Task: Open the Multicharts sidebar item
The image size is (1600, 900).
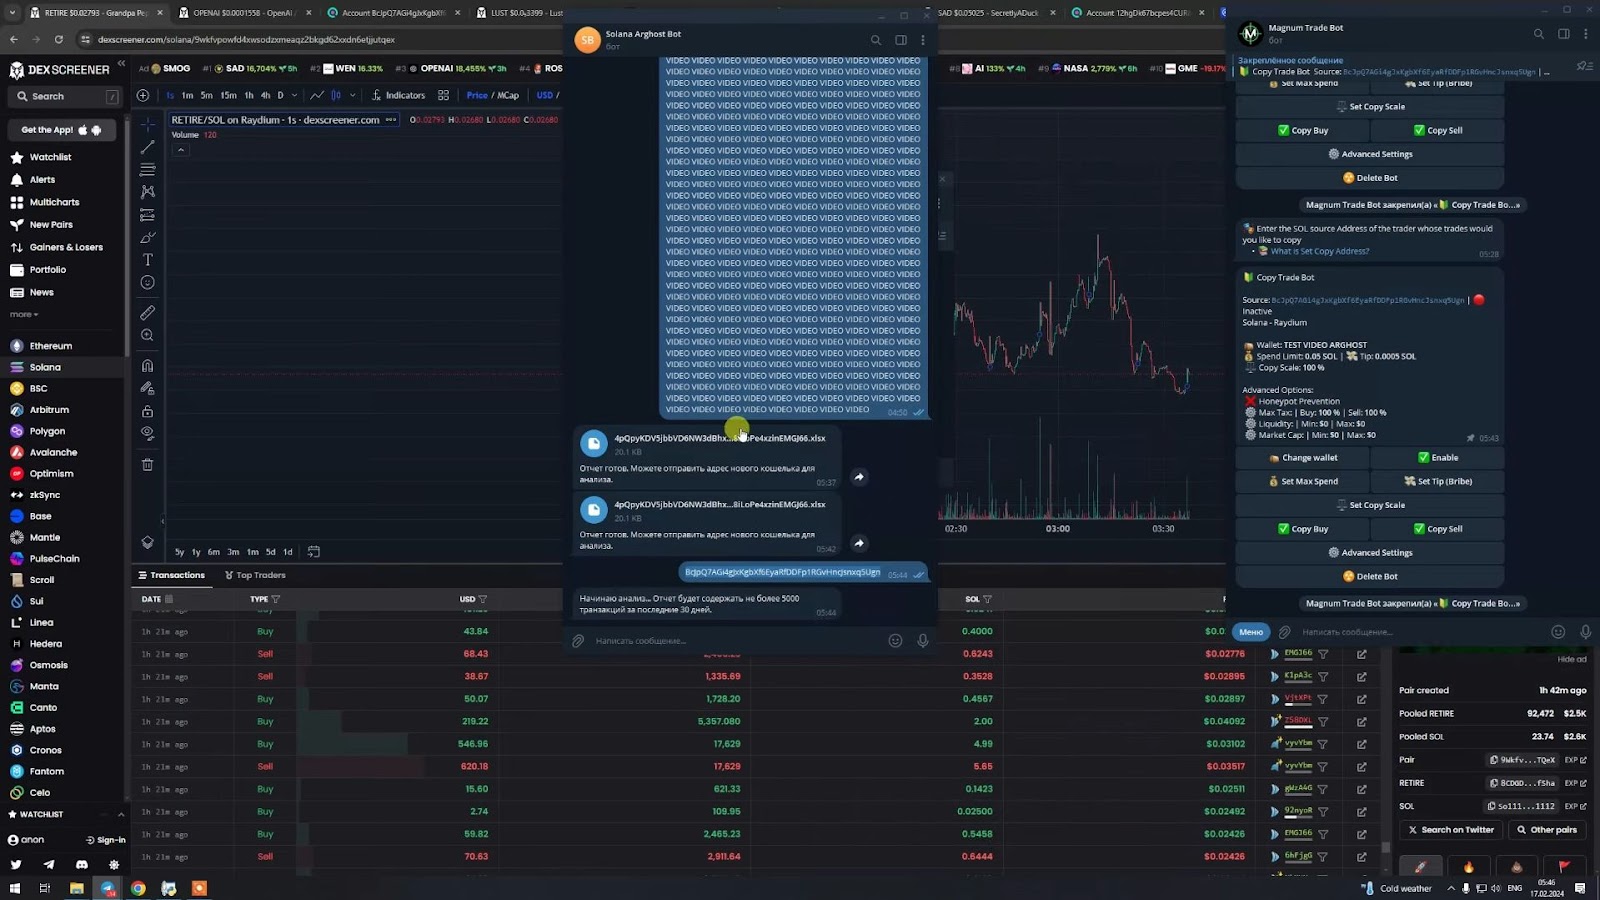Action: coord(54,202)
